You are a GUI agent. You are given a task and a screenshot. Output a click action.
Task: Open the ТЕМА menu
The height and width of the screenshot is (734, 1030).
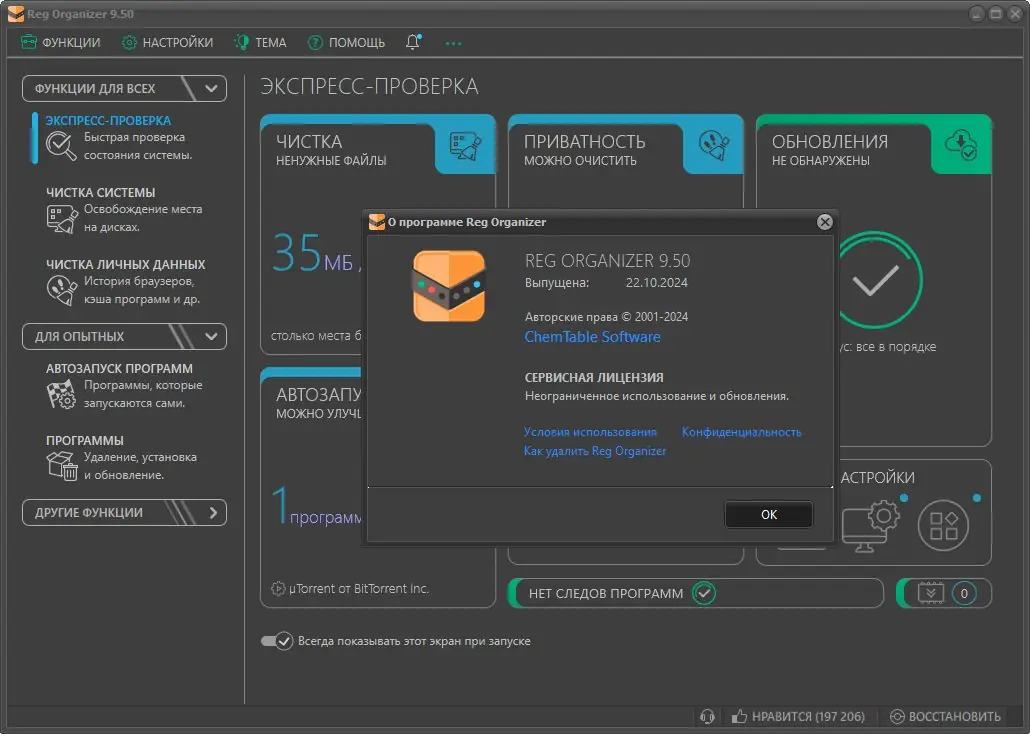coord(261,43)
